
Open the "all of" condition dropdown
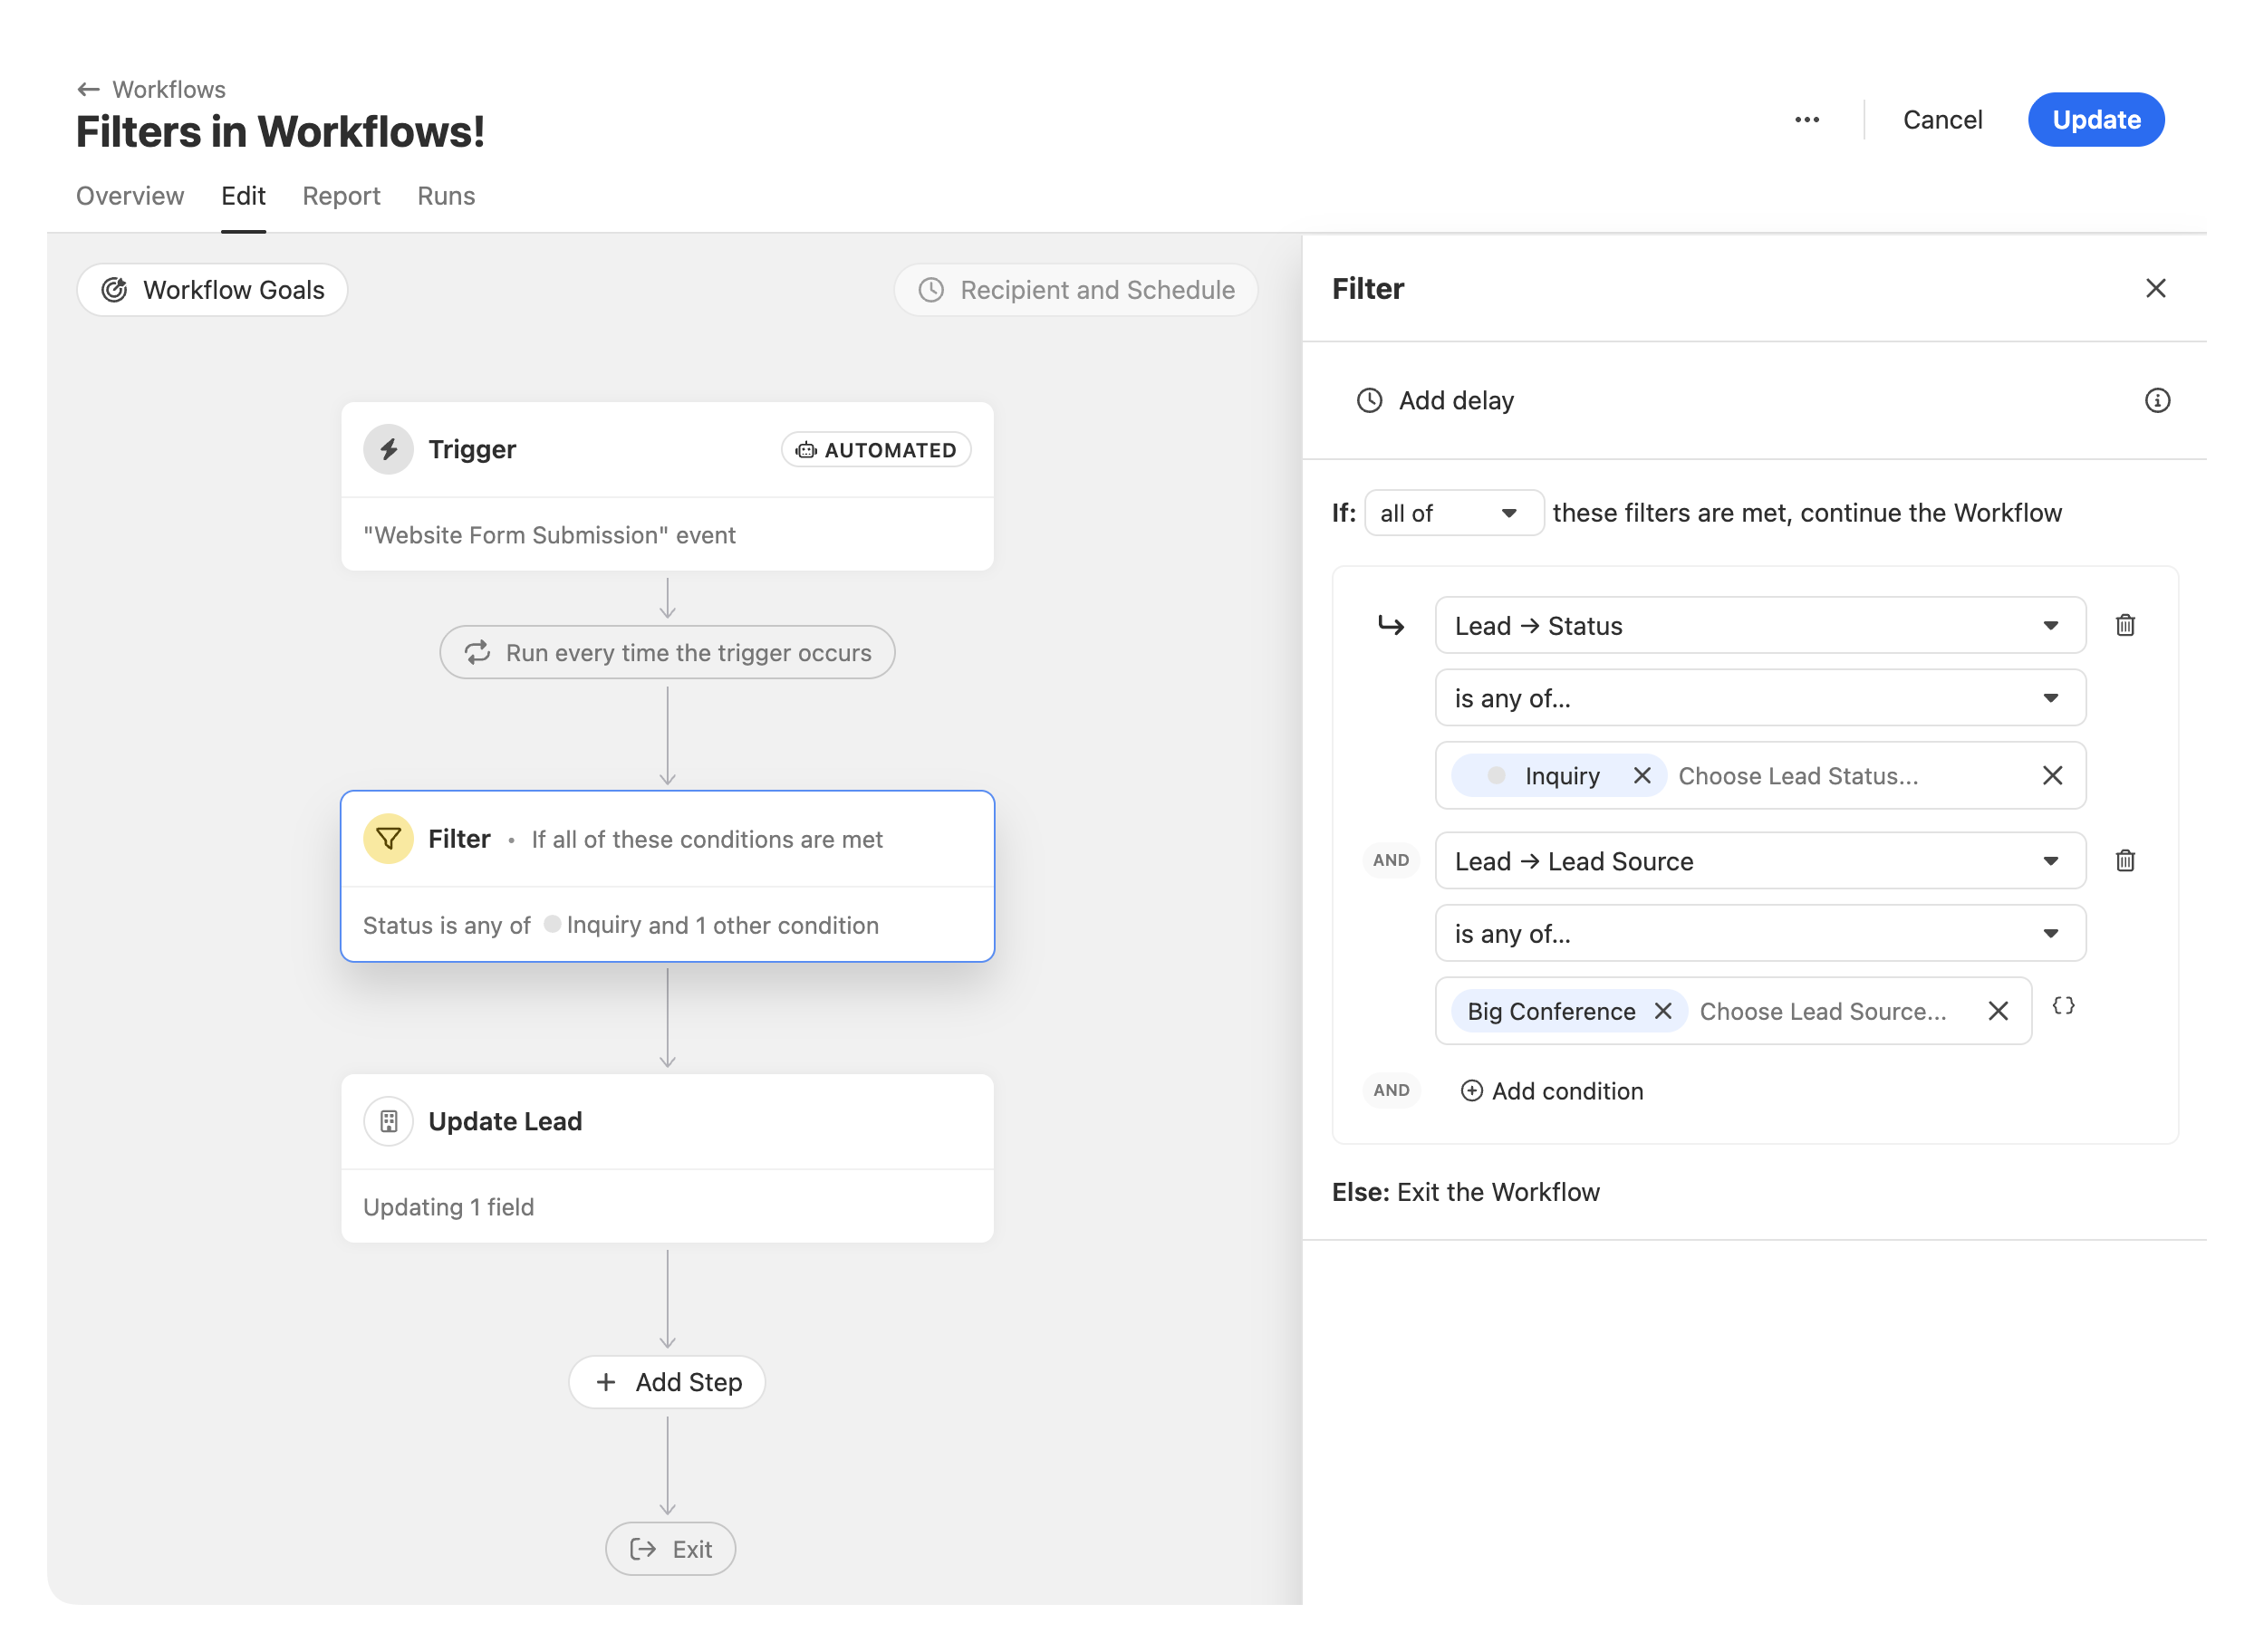tap(1453, 513)
